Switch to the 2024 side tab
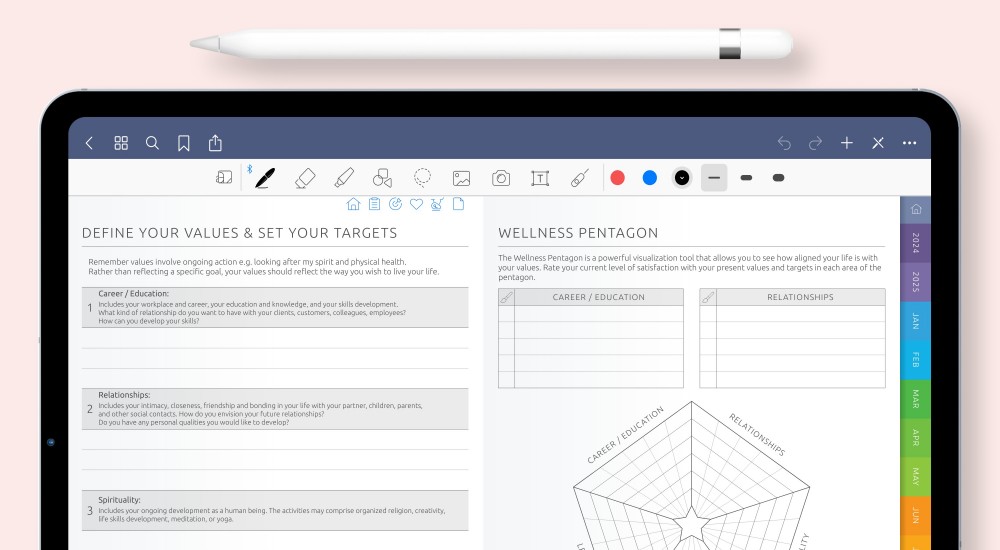 [916, 243]
